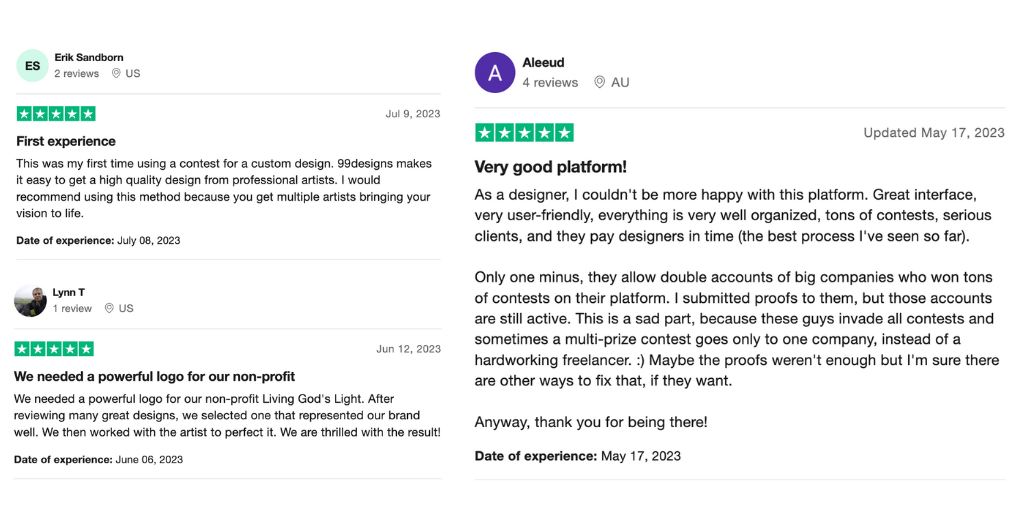The height and width of the screenshot is (520, 1024).
Task: Open Erik Sandborn's profile name link
Action: click(x=89, y=58)
